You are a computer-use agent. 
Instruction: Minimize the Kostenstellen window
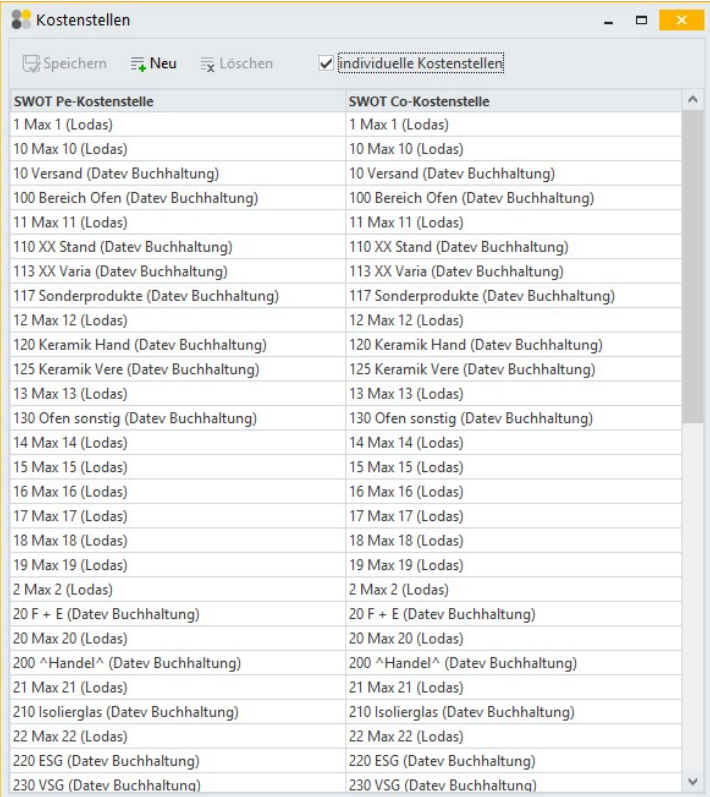[608, 20]
